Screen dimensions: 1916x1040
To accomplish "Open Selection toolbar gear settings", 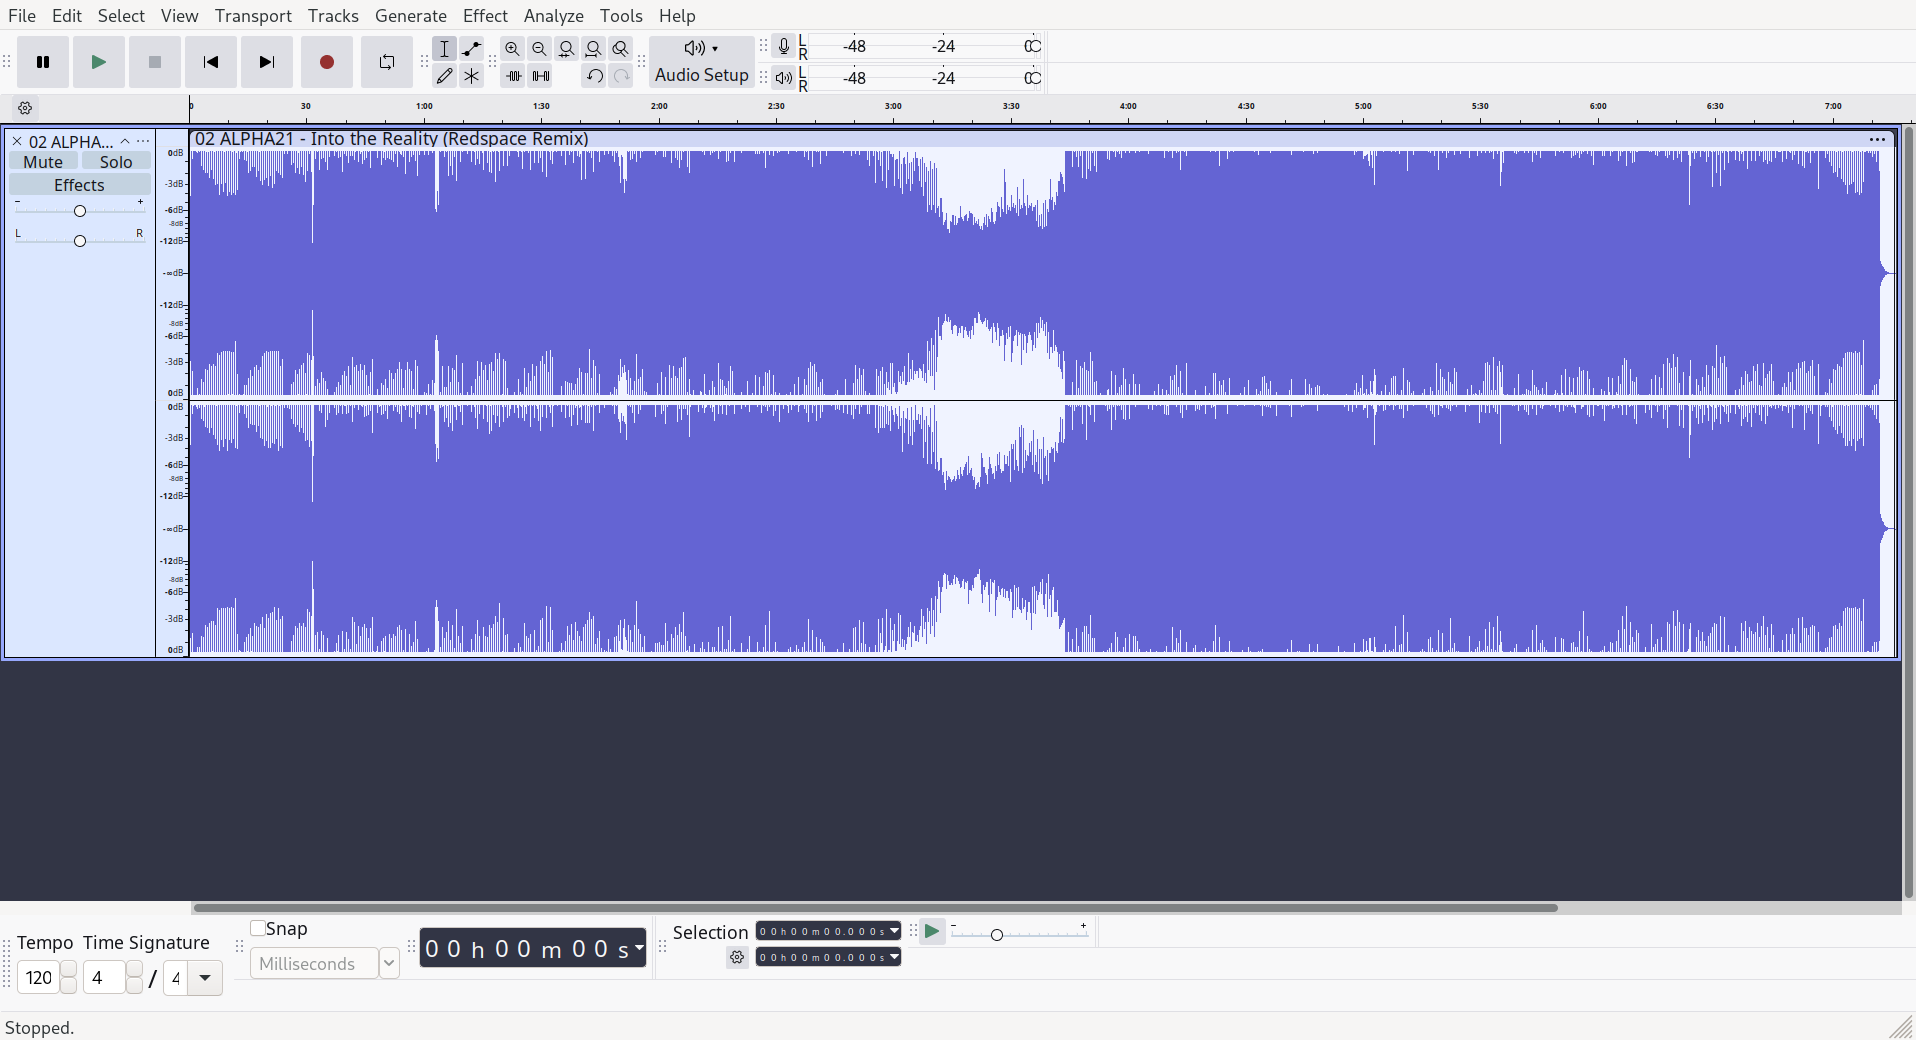I will click(x=737, y=957).
